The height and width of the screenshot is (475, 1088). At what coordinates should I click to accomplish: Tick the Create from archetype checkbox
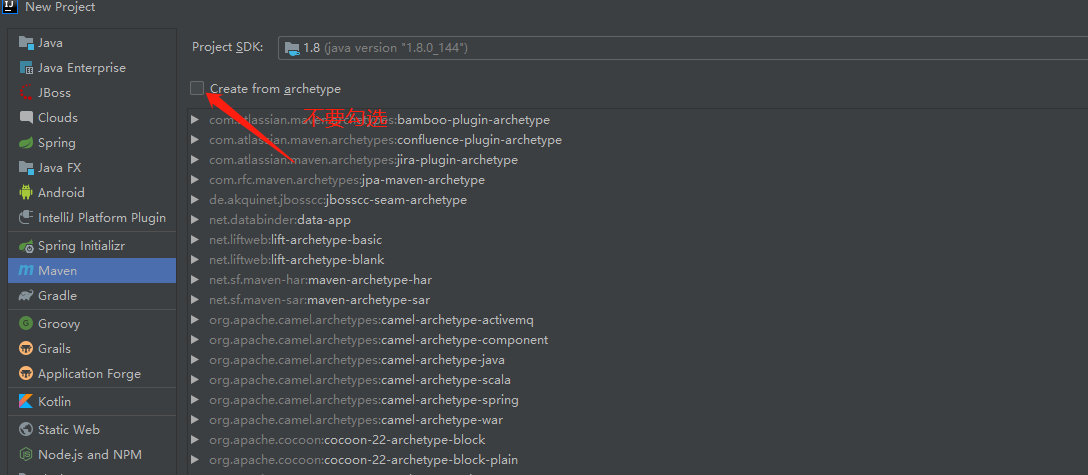(x=197, y=88)
